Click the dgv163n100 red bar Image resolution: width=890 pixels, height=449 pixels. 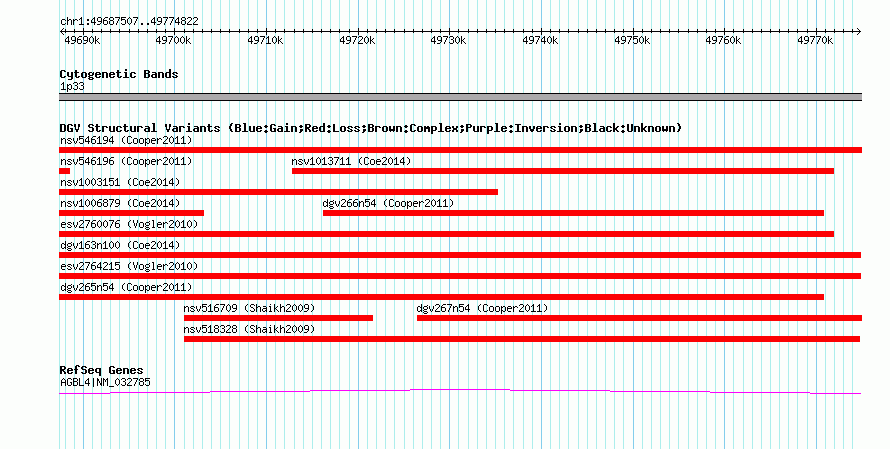coord(460,255)
